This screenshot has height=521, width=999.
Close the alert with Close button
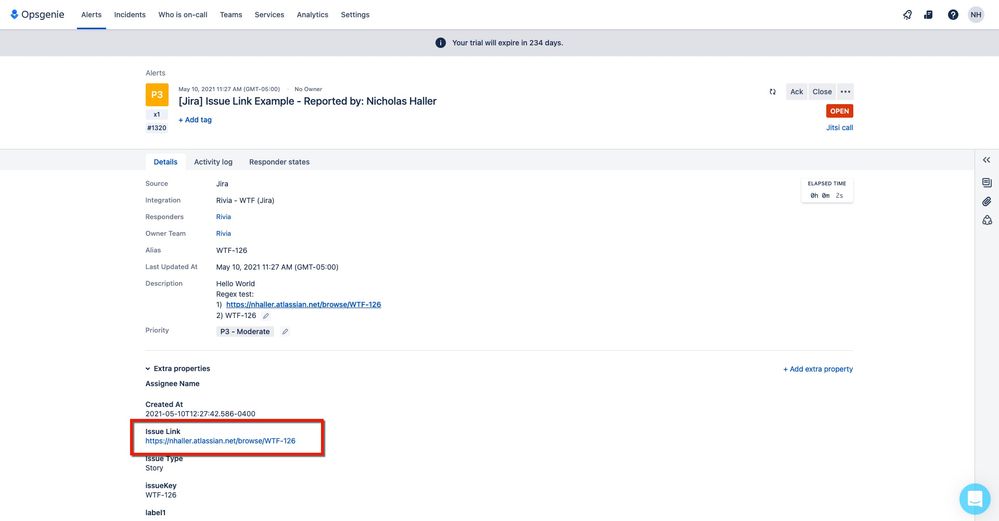[x=822, y=92]
